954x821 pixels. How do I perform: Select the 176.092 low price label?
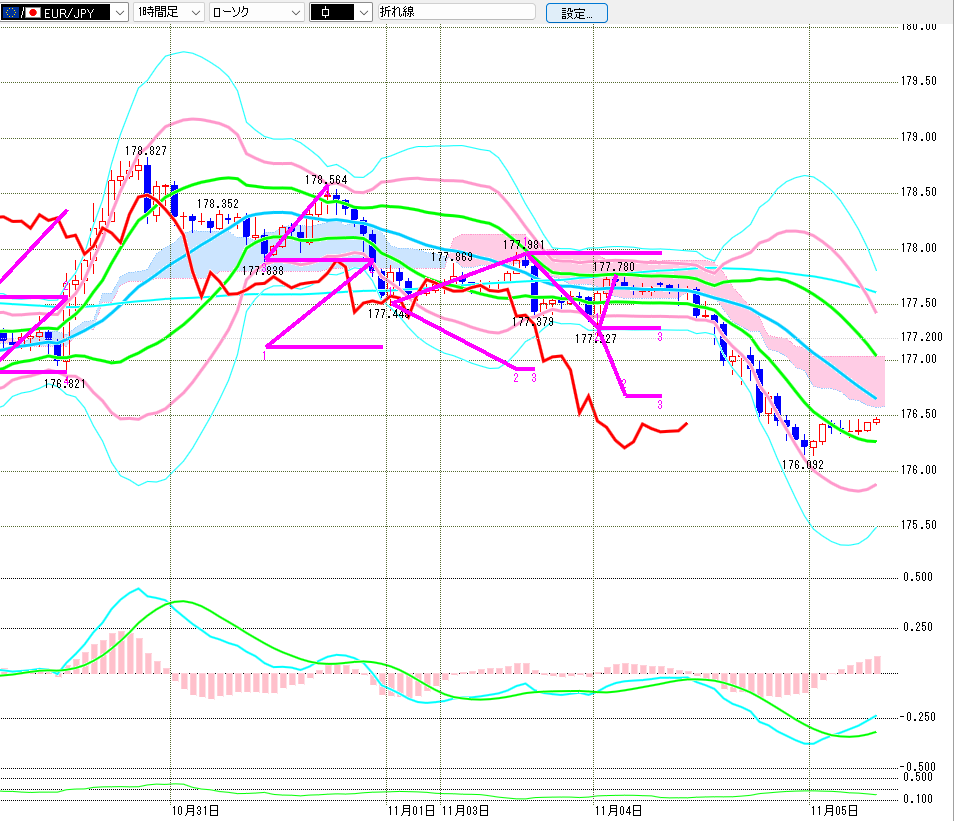click(802, 465)
